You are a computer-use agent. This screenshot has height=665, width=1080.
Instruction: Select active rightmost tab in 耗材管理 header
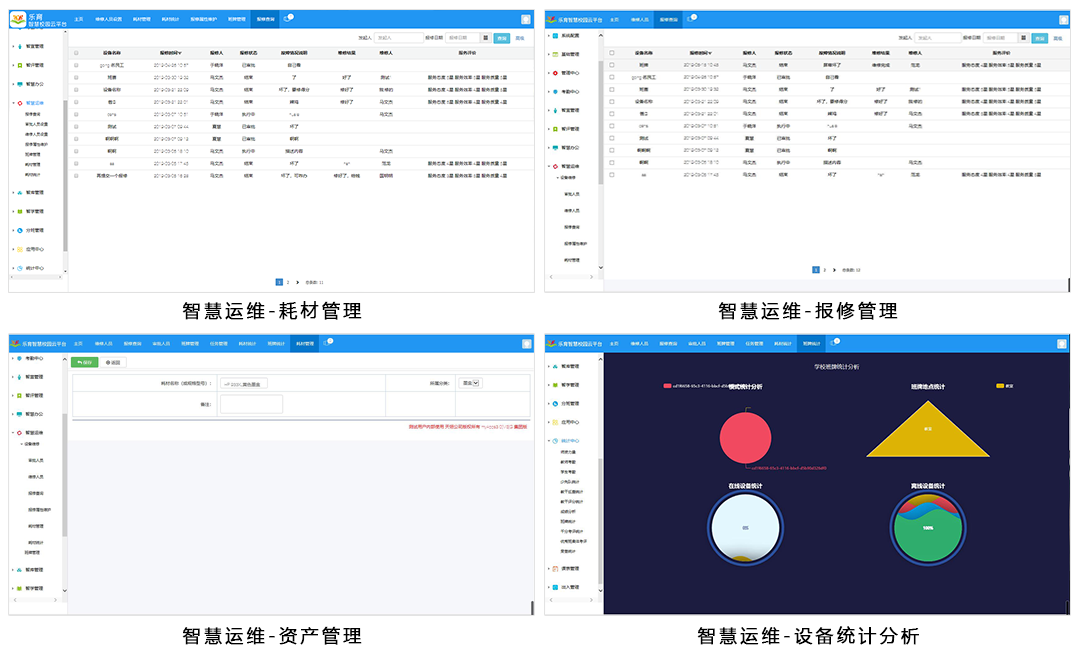point(266,19)
